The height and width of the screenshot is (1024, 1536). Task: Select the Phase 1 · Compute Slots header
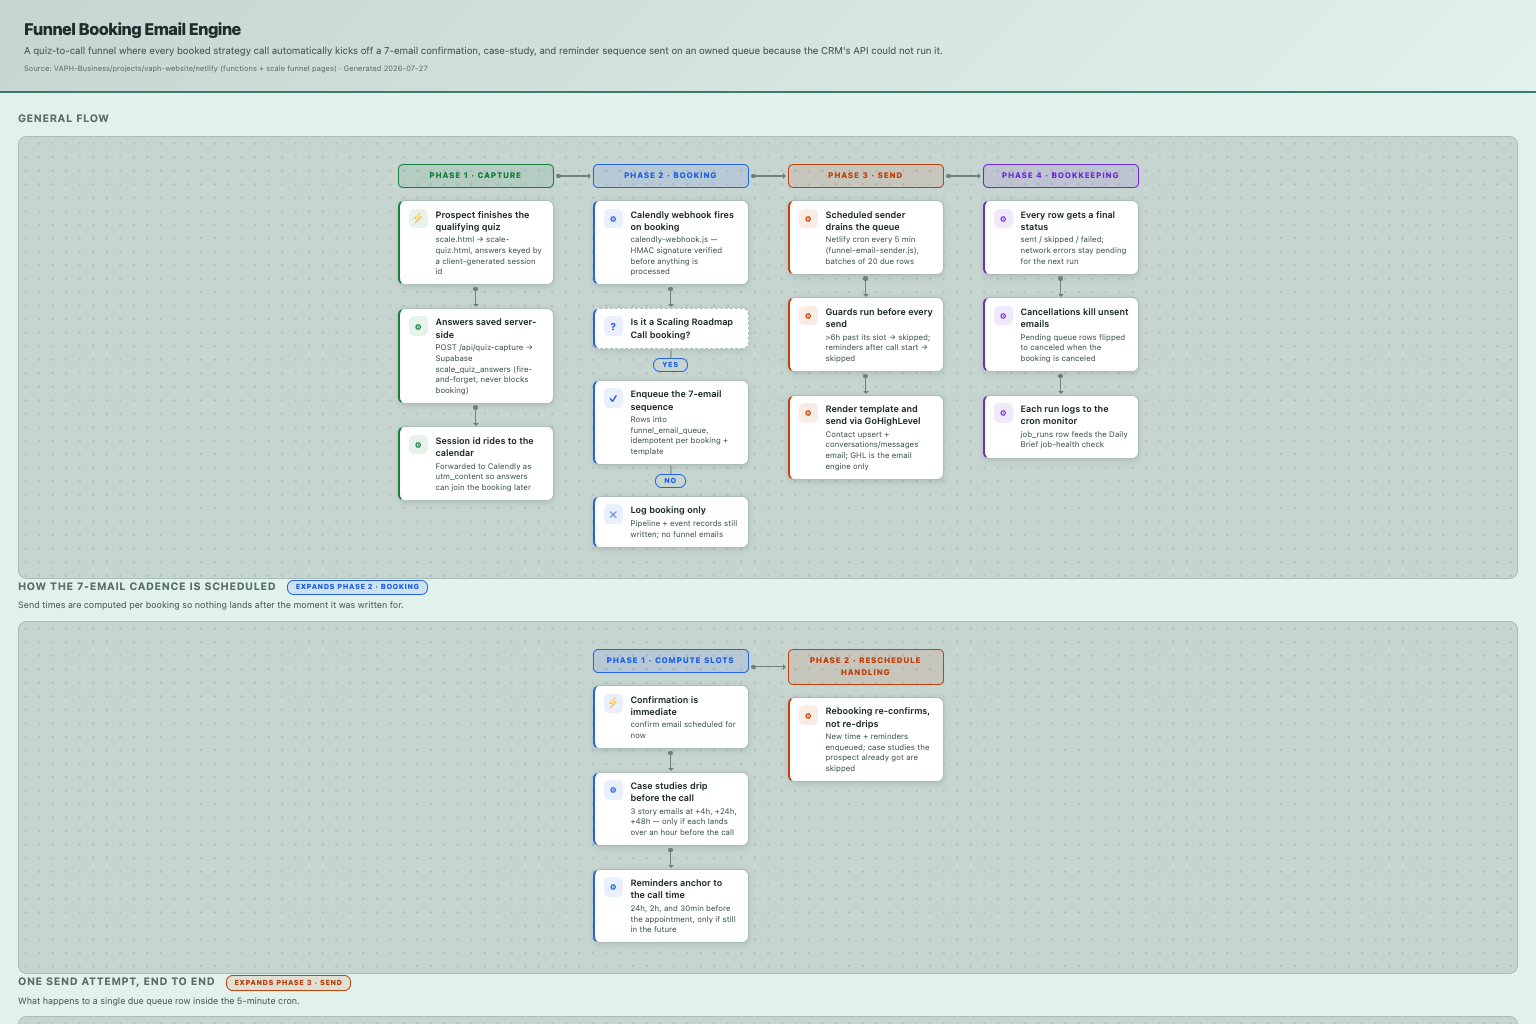click(671, 661)
